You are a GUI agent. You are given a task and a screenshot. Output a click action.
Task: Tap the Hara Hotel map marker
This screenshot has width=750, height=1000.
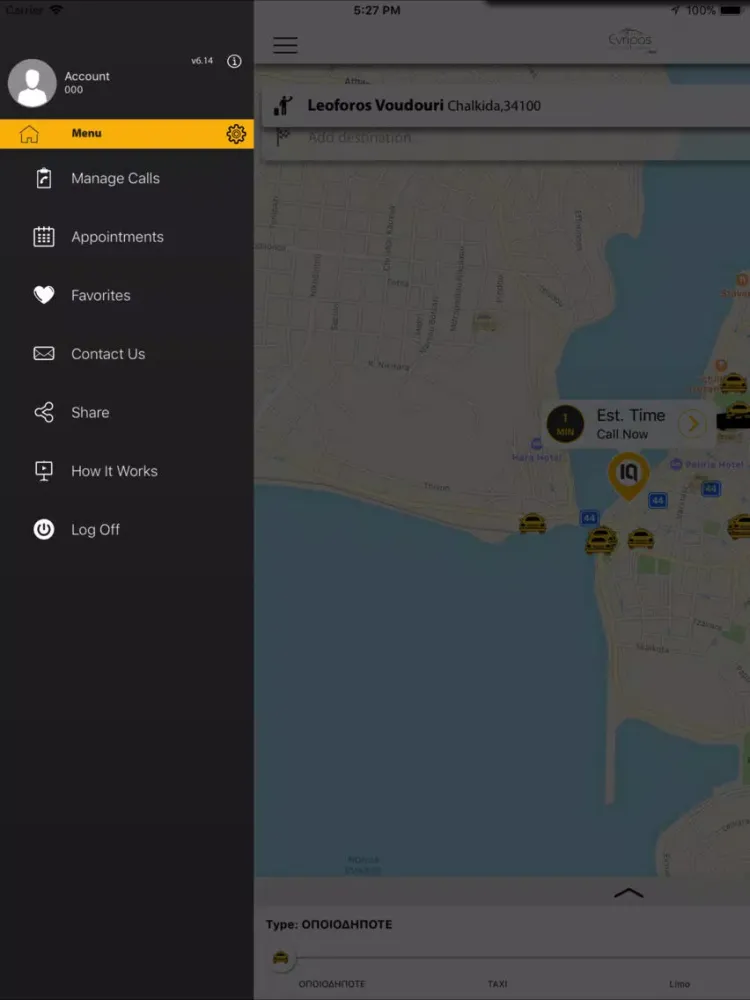[x=536, y=444]
